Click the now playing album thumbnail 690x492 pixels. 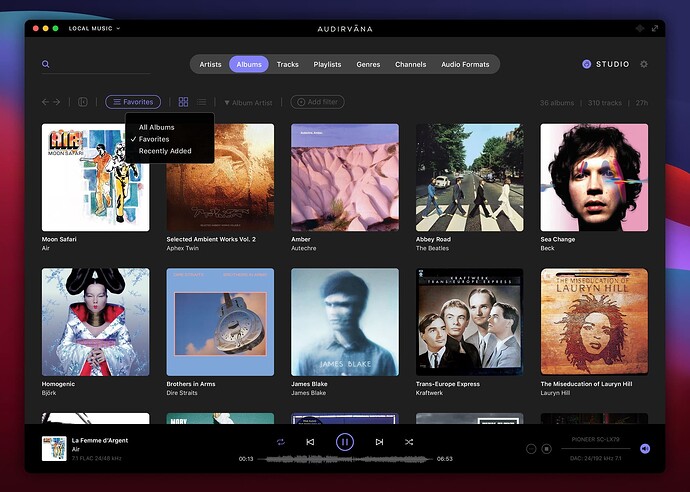tap(54, 448)
